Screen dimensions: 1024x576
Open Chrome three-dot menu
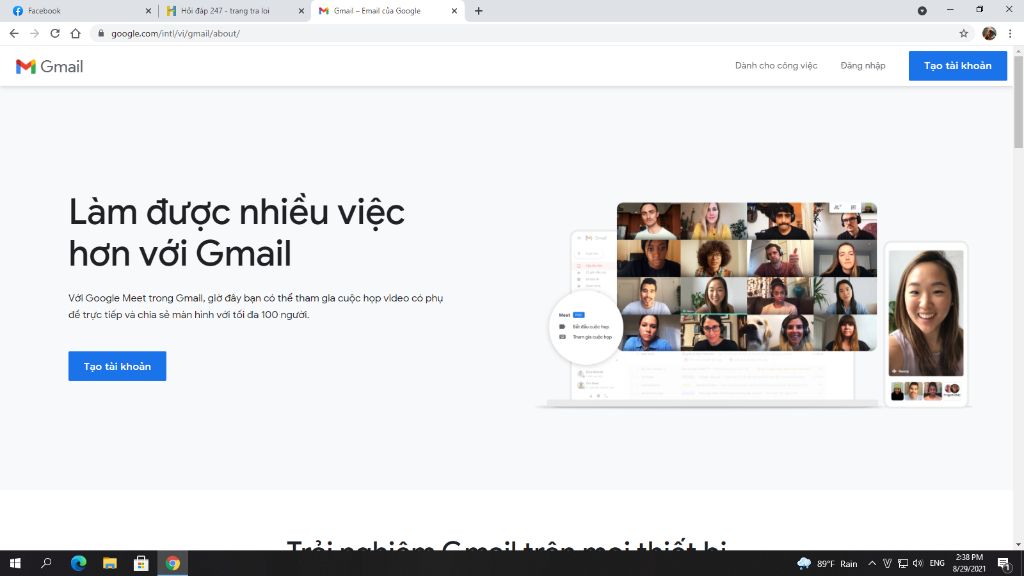pos(1010,33)
